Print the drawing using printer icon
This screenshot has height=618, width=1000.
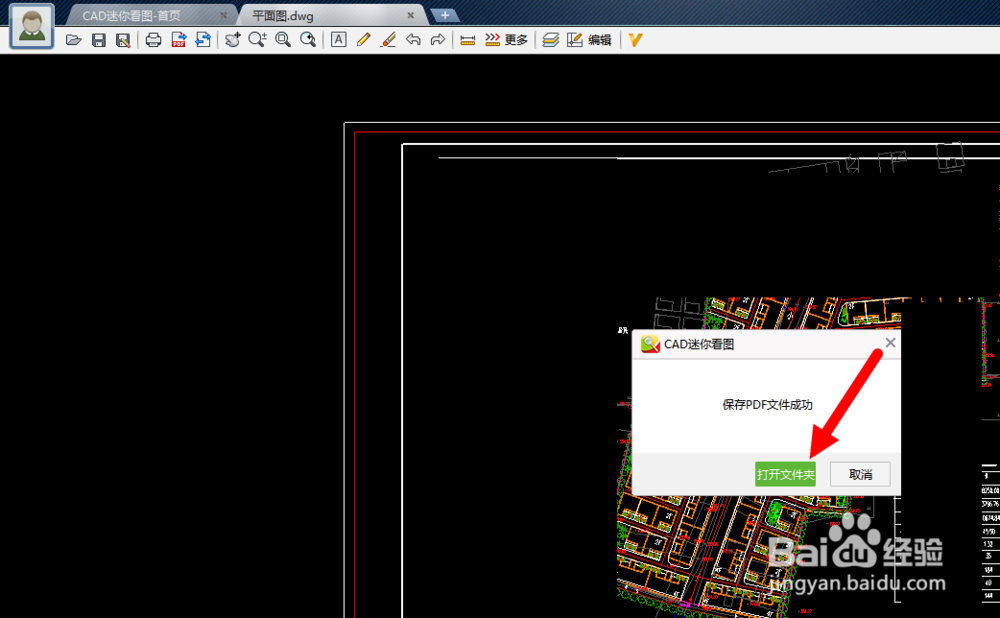point(153,40)
